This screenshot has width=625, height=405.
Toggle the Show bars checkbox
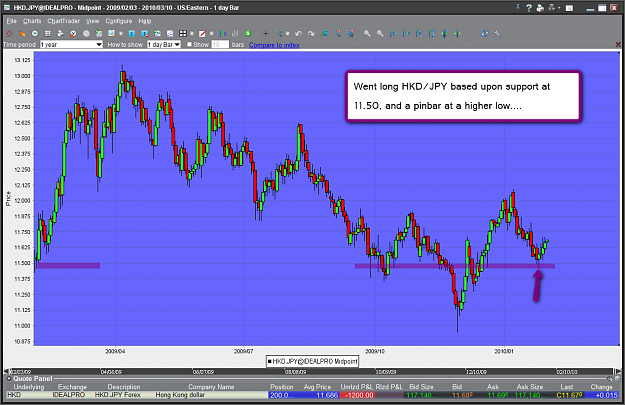190,44
